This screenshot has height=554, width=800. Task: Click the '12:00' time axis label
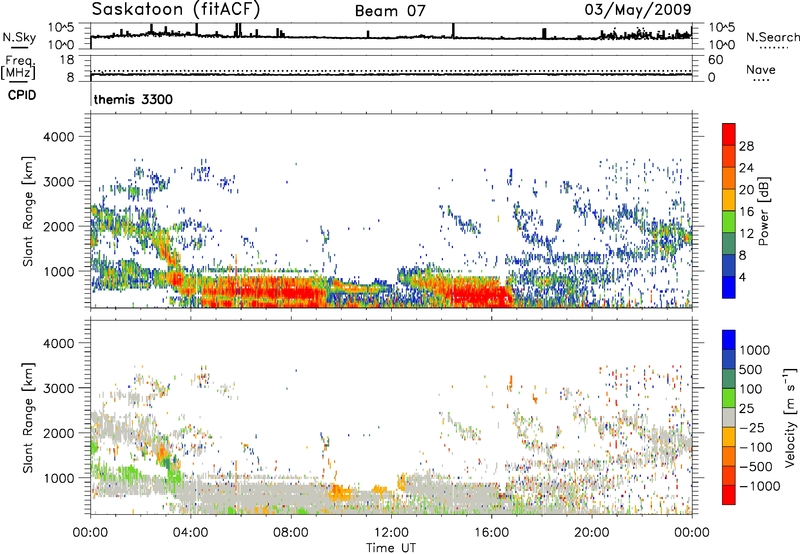pos(391,533)
